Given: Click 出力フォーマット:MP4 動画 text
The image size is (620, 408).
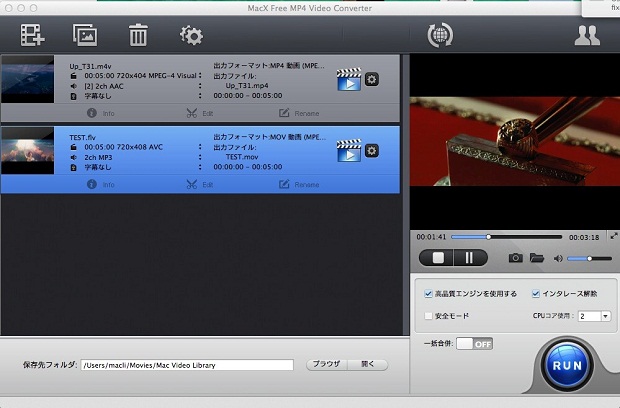Looking at the screenshot, I should point(269,66).
